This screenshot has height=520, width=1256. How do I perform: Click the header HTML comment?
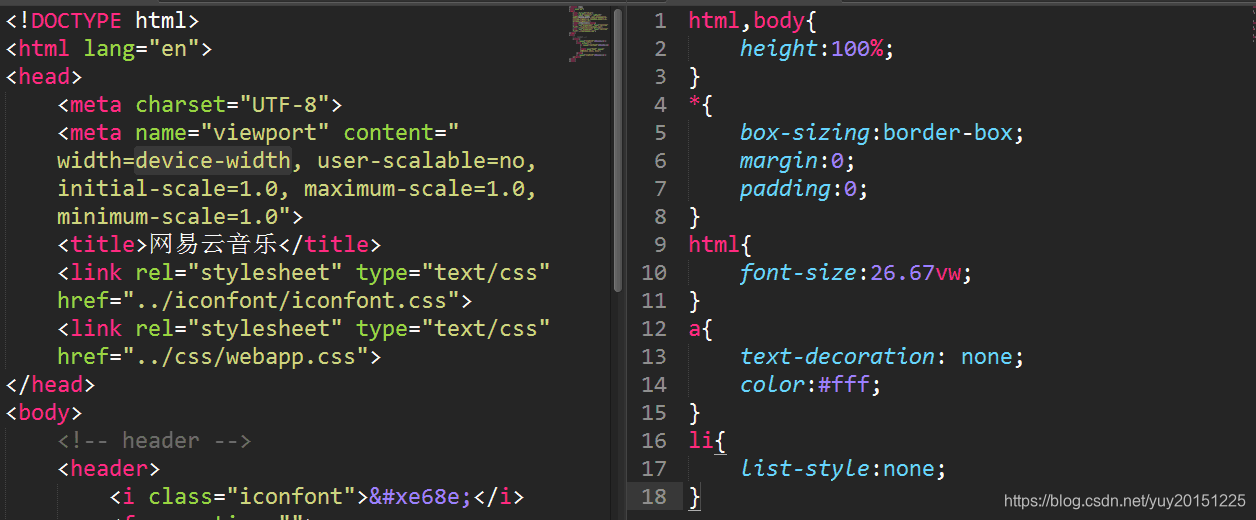pos(154,440)
